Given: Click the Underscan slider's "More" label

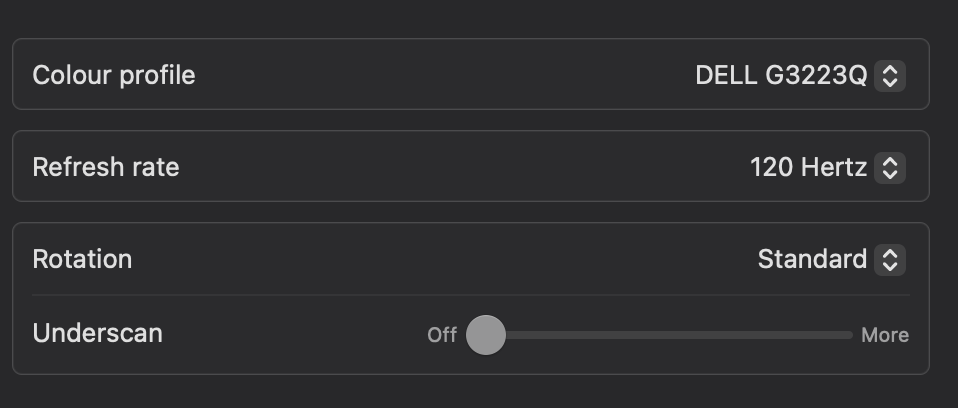Looking at the screenshot, I should (x=885, y=335).
